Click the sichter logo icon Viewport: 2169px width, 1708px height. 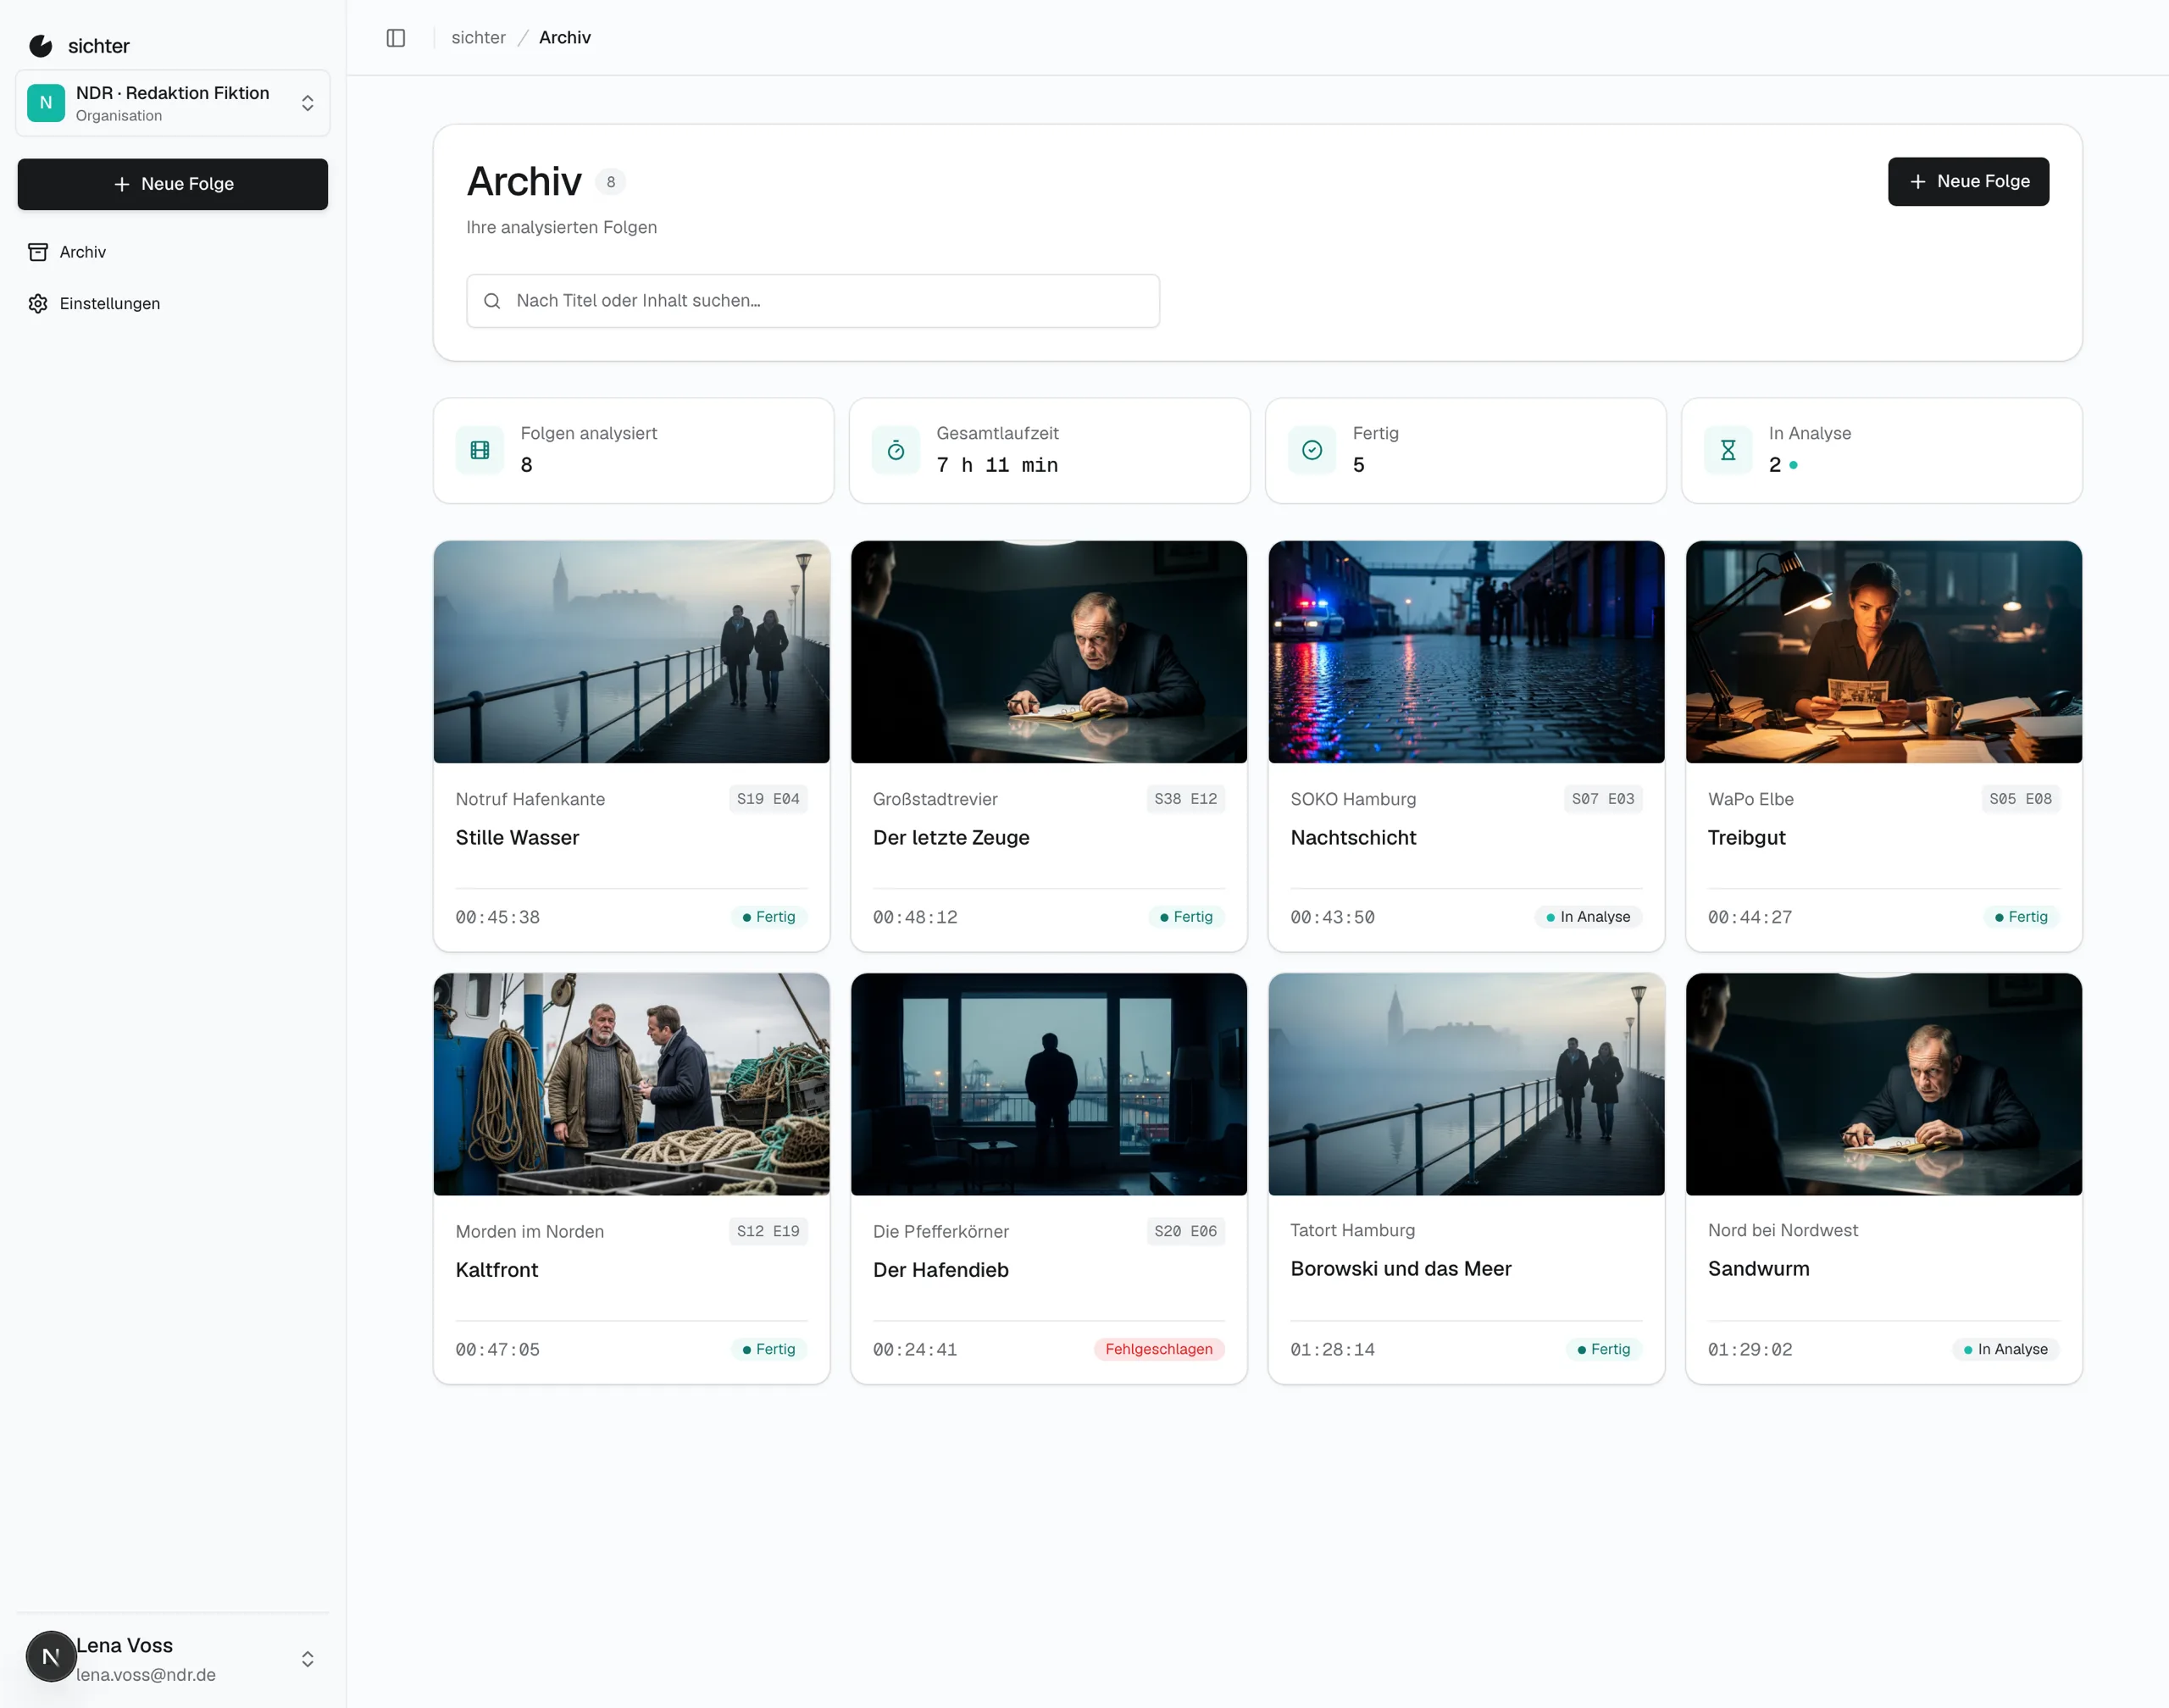click(x=41, y=46)
